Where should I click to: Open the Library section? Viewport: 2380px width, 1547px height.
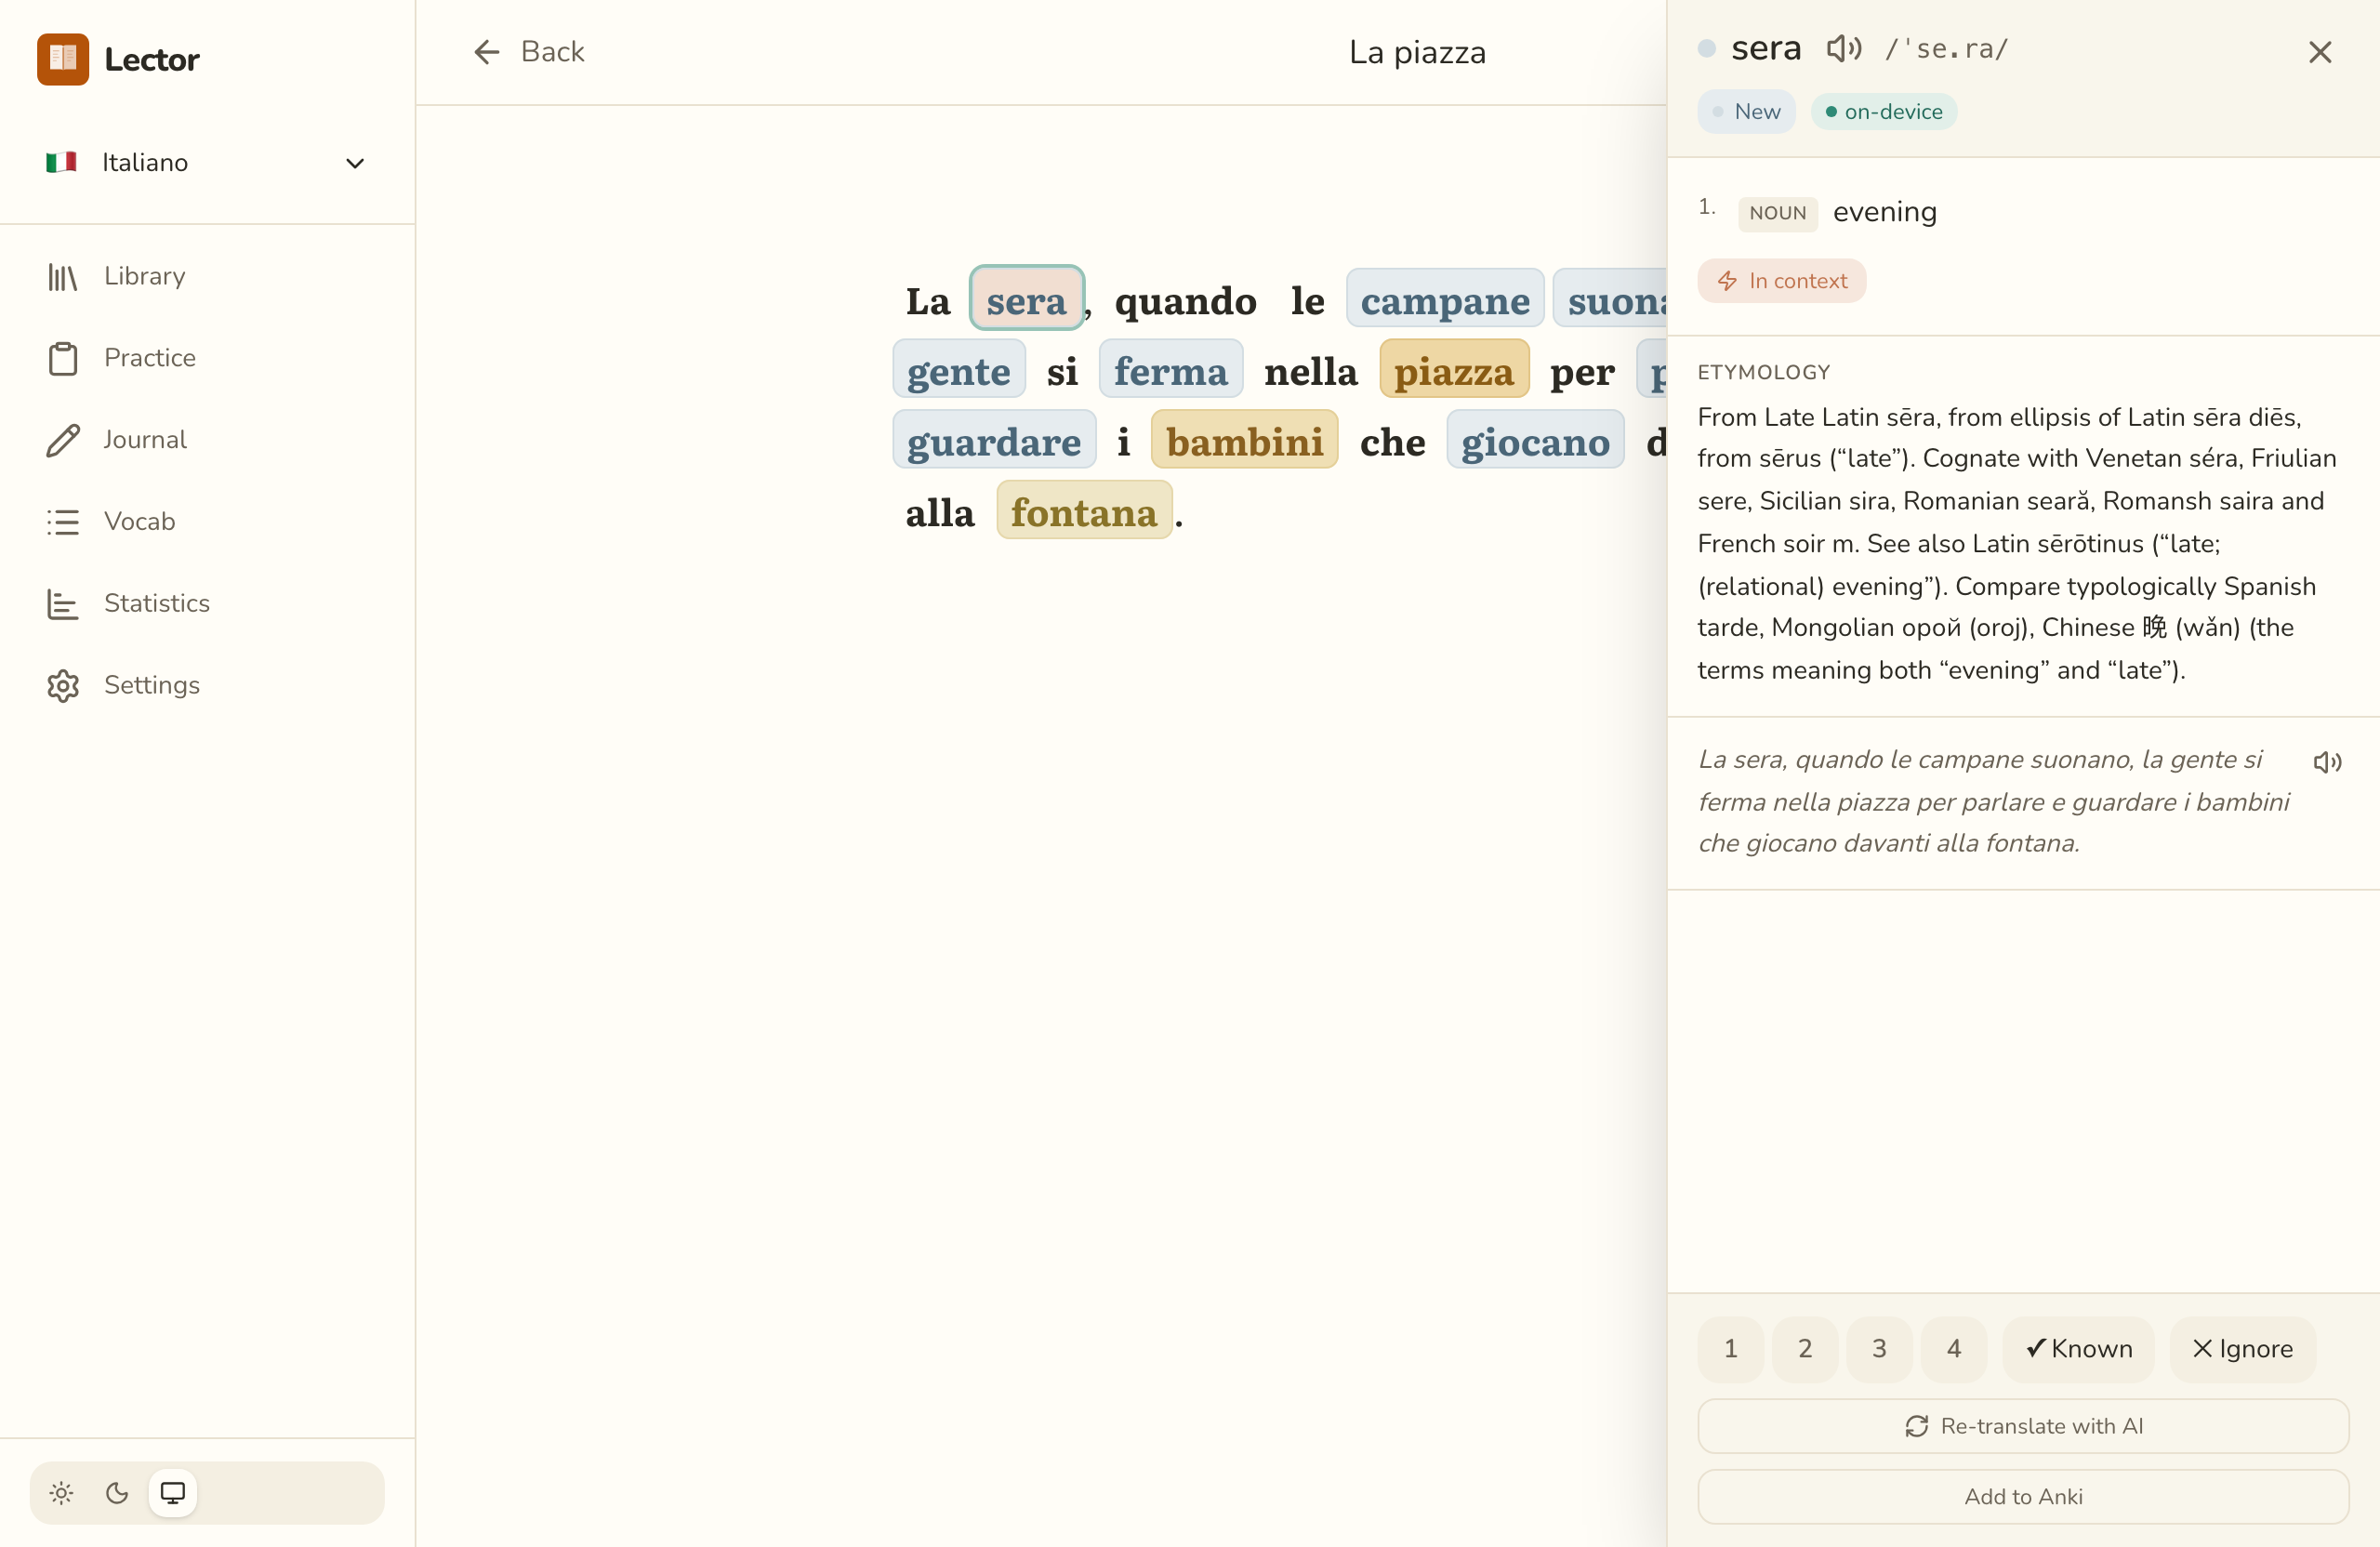click(x=206, y=276)
